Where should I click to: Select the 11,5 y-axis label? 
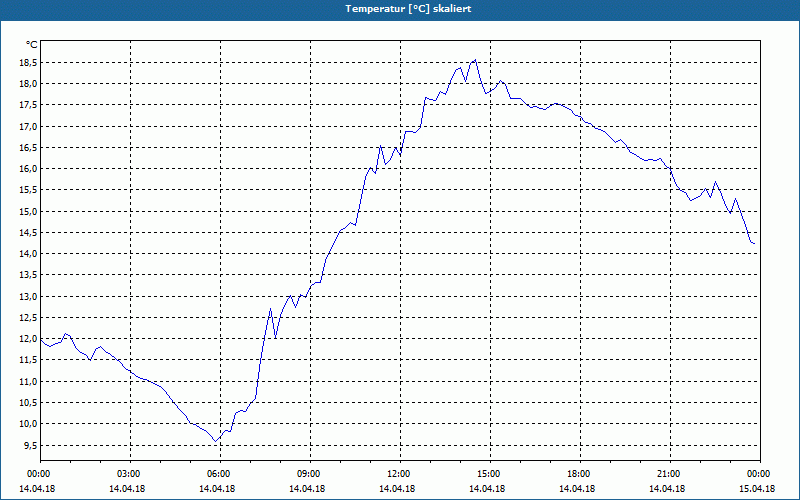tap(29, 360)
